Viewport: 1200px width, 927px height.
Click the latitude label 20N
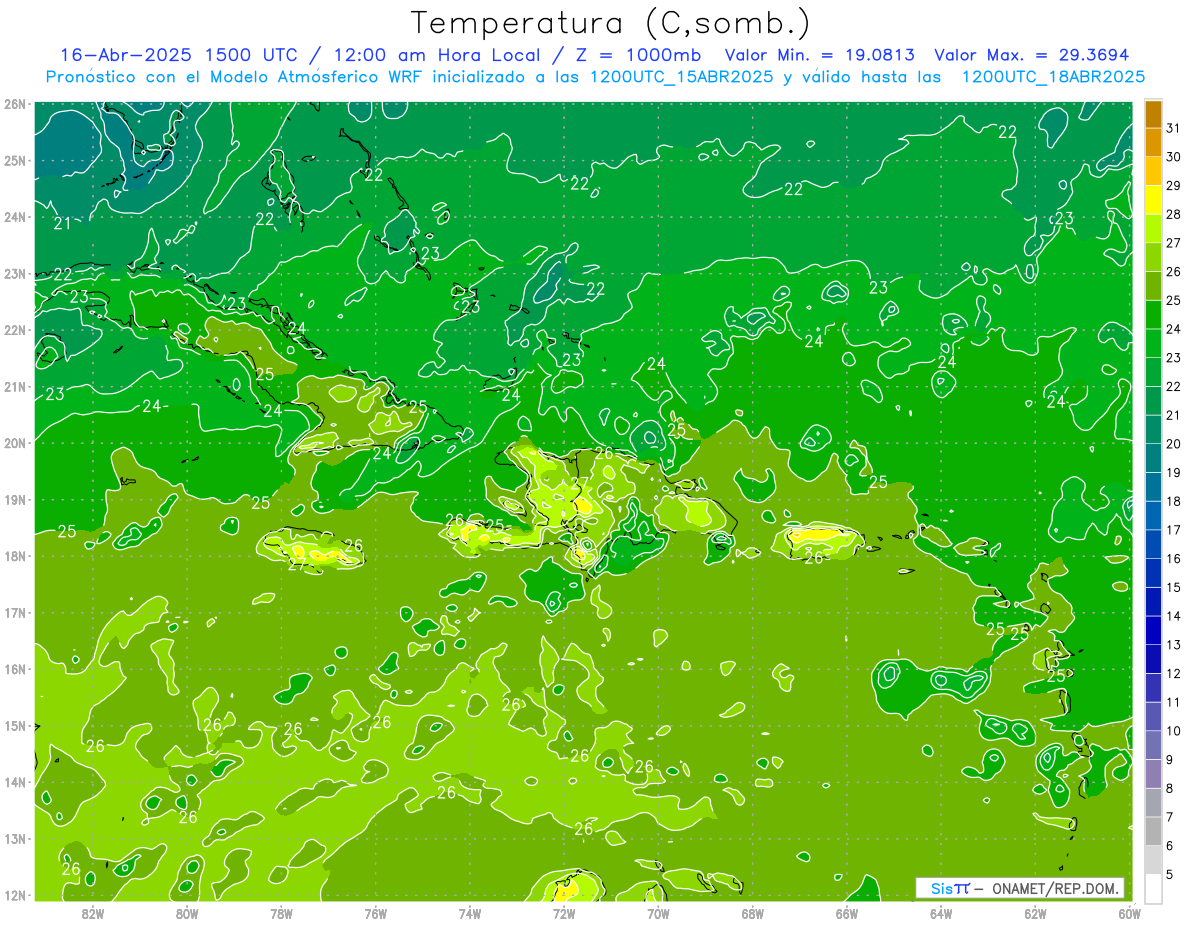point(14,443)
